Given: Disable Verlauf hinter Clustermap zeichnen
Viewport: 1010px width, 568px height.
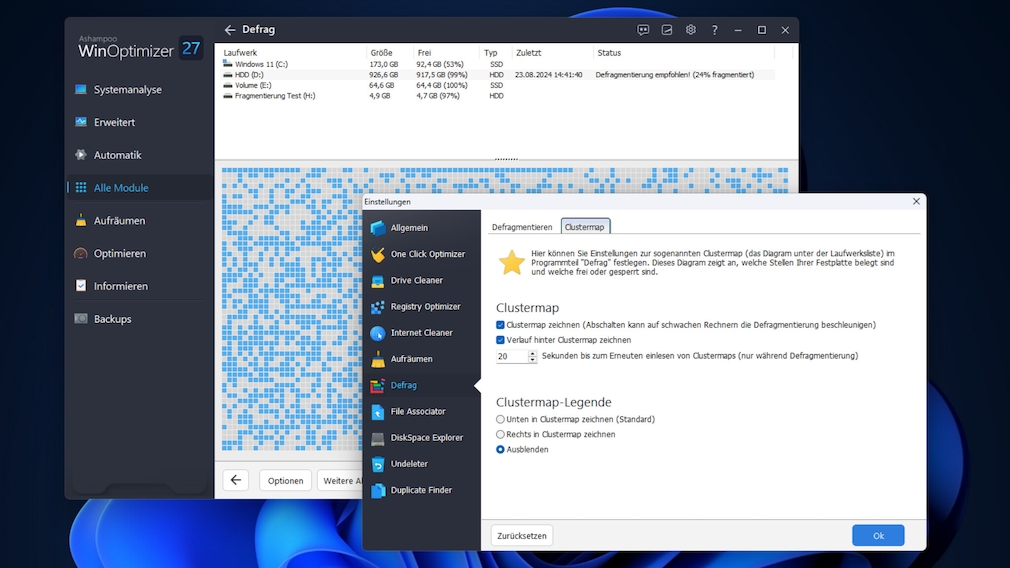Looking at the screenshot, I should (x=501, y=340).
